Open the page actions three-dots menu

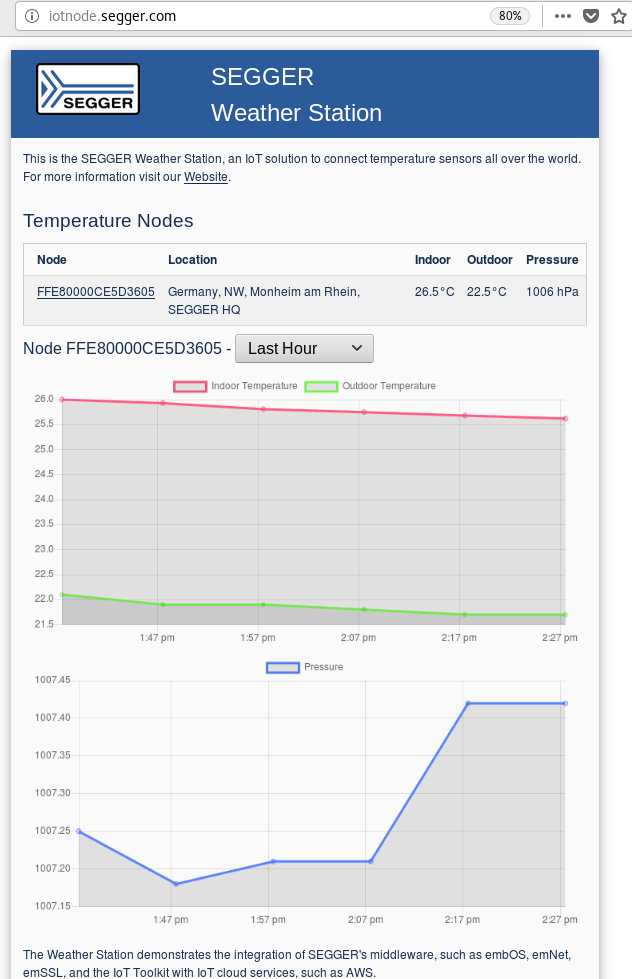point(563,16)
